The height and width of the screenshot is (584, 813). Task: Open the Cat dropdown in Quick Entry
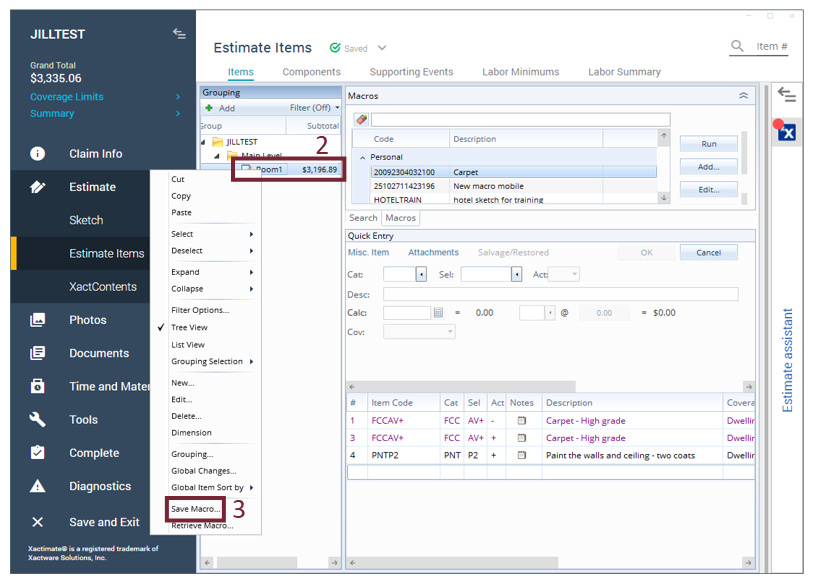[x=421, y=274]
